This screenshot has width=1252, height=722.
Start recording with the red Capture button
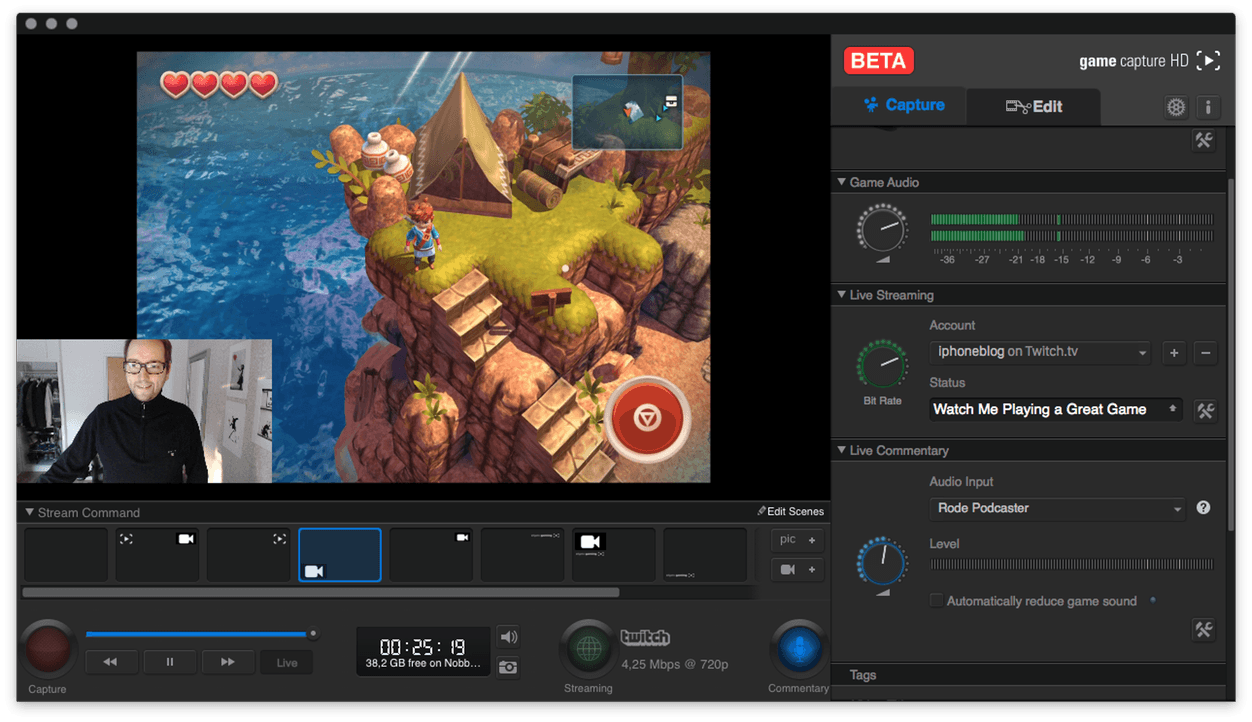click(x=47, y=648)
